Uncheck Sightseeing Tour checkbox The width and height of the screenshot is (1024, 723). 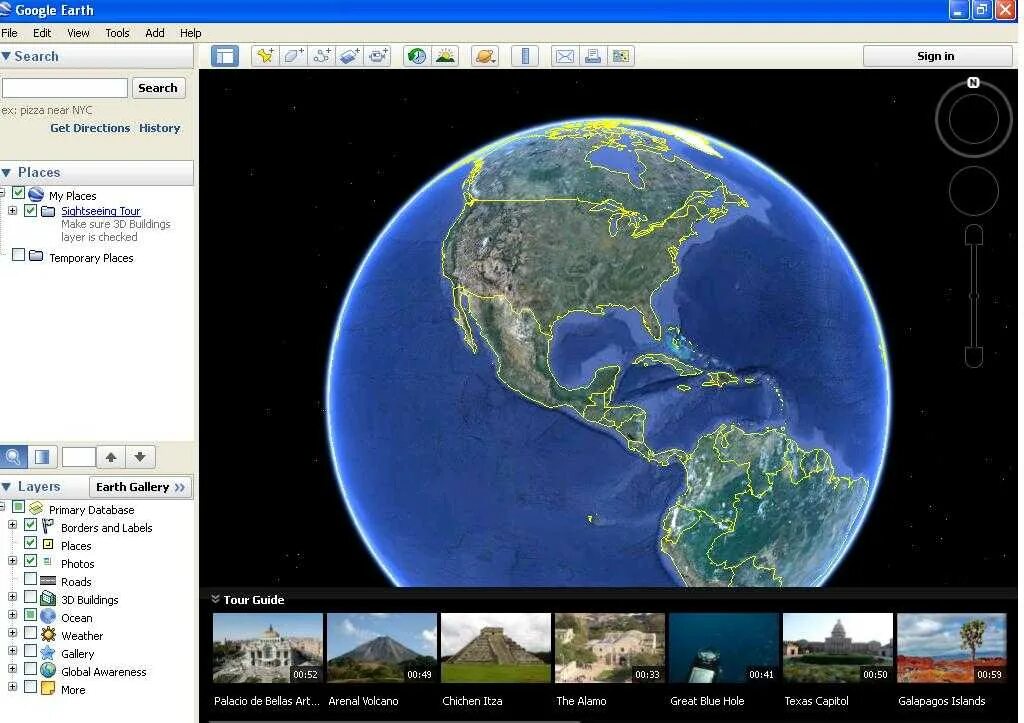pyautogui.click(x=30, y=210)
